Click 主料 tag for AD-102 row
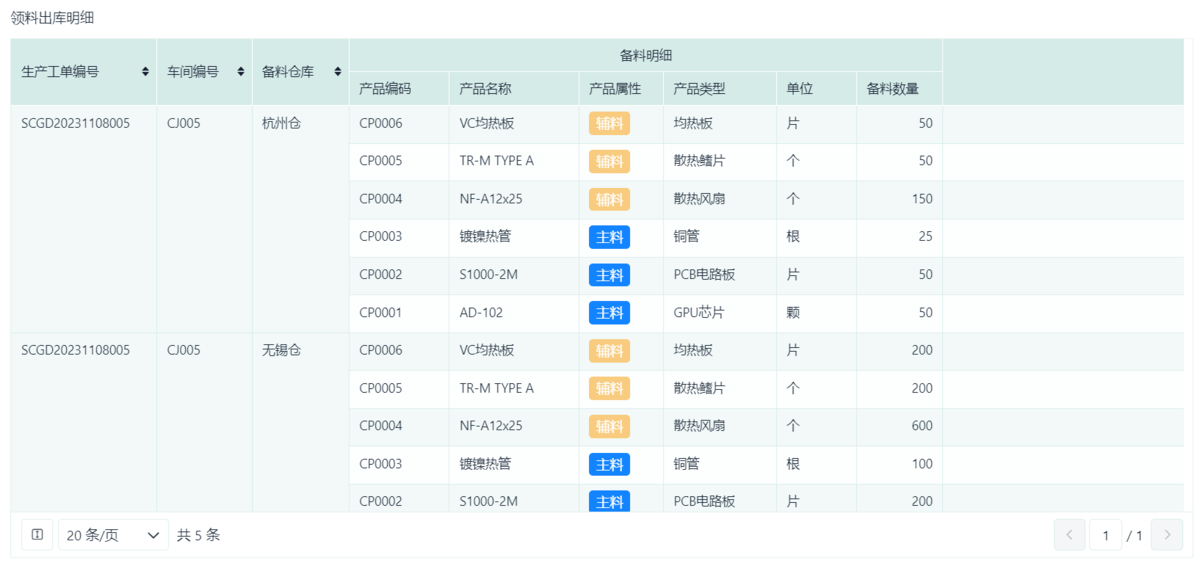1200x566 pixels. point(609,313)
